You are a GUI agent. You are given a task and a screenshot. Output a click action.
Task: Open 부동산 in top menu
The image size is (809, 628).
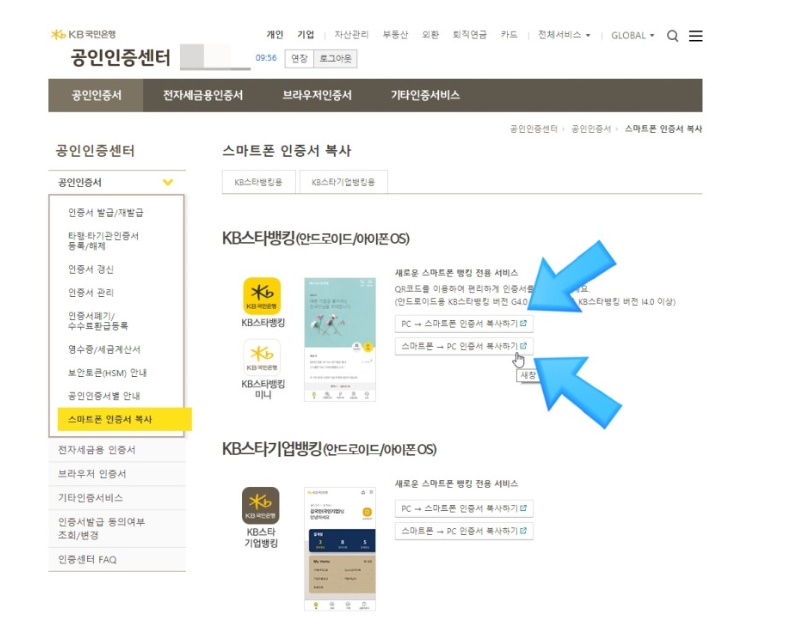395,35
